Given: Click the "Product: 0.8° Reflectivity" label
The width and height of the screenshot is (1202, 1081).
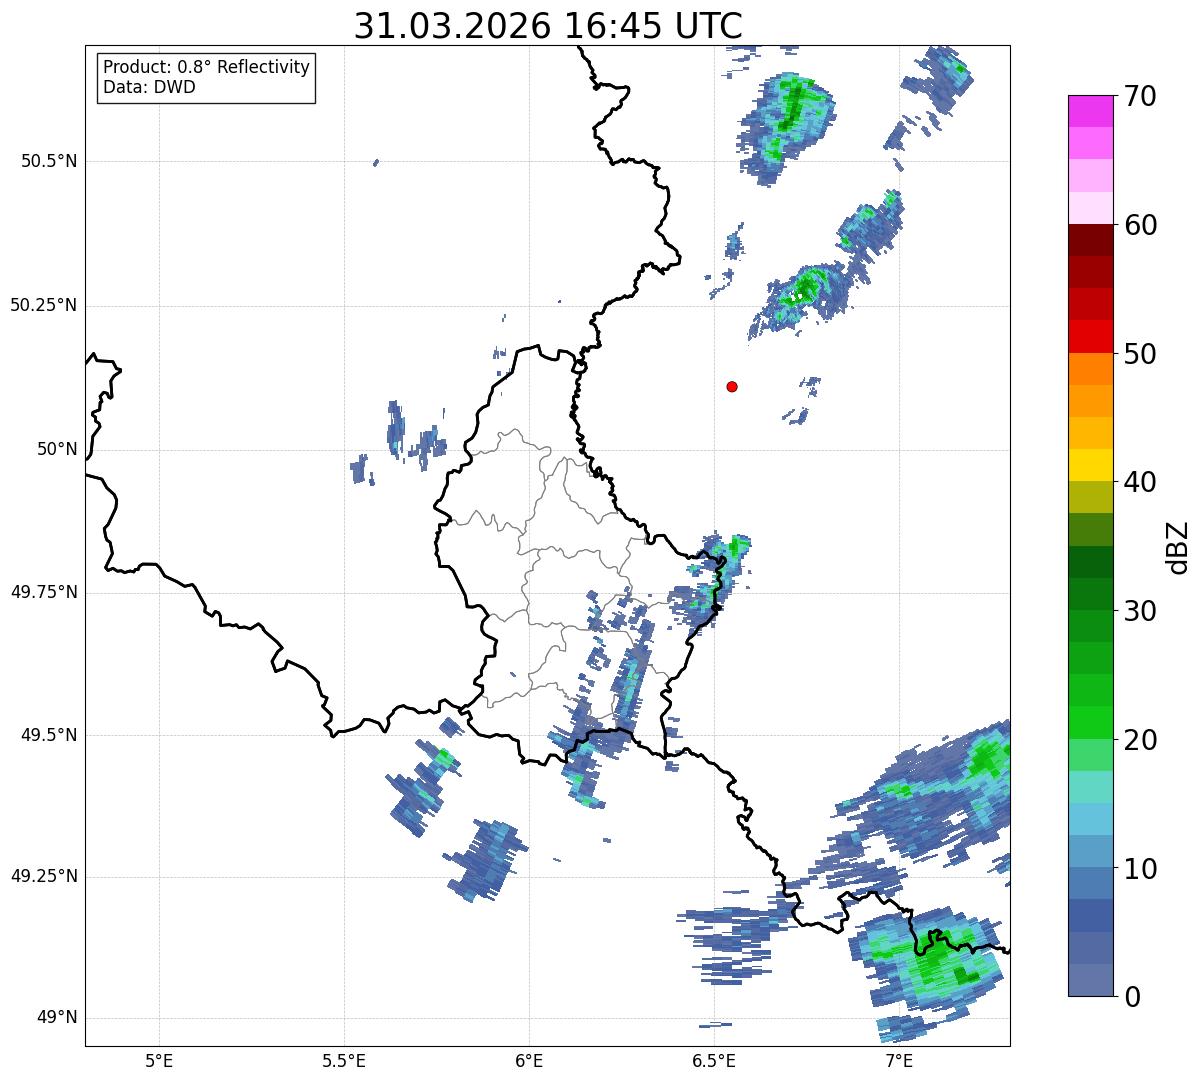Looking at the screenshot, I should [x=207, y=67].
